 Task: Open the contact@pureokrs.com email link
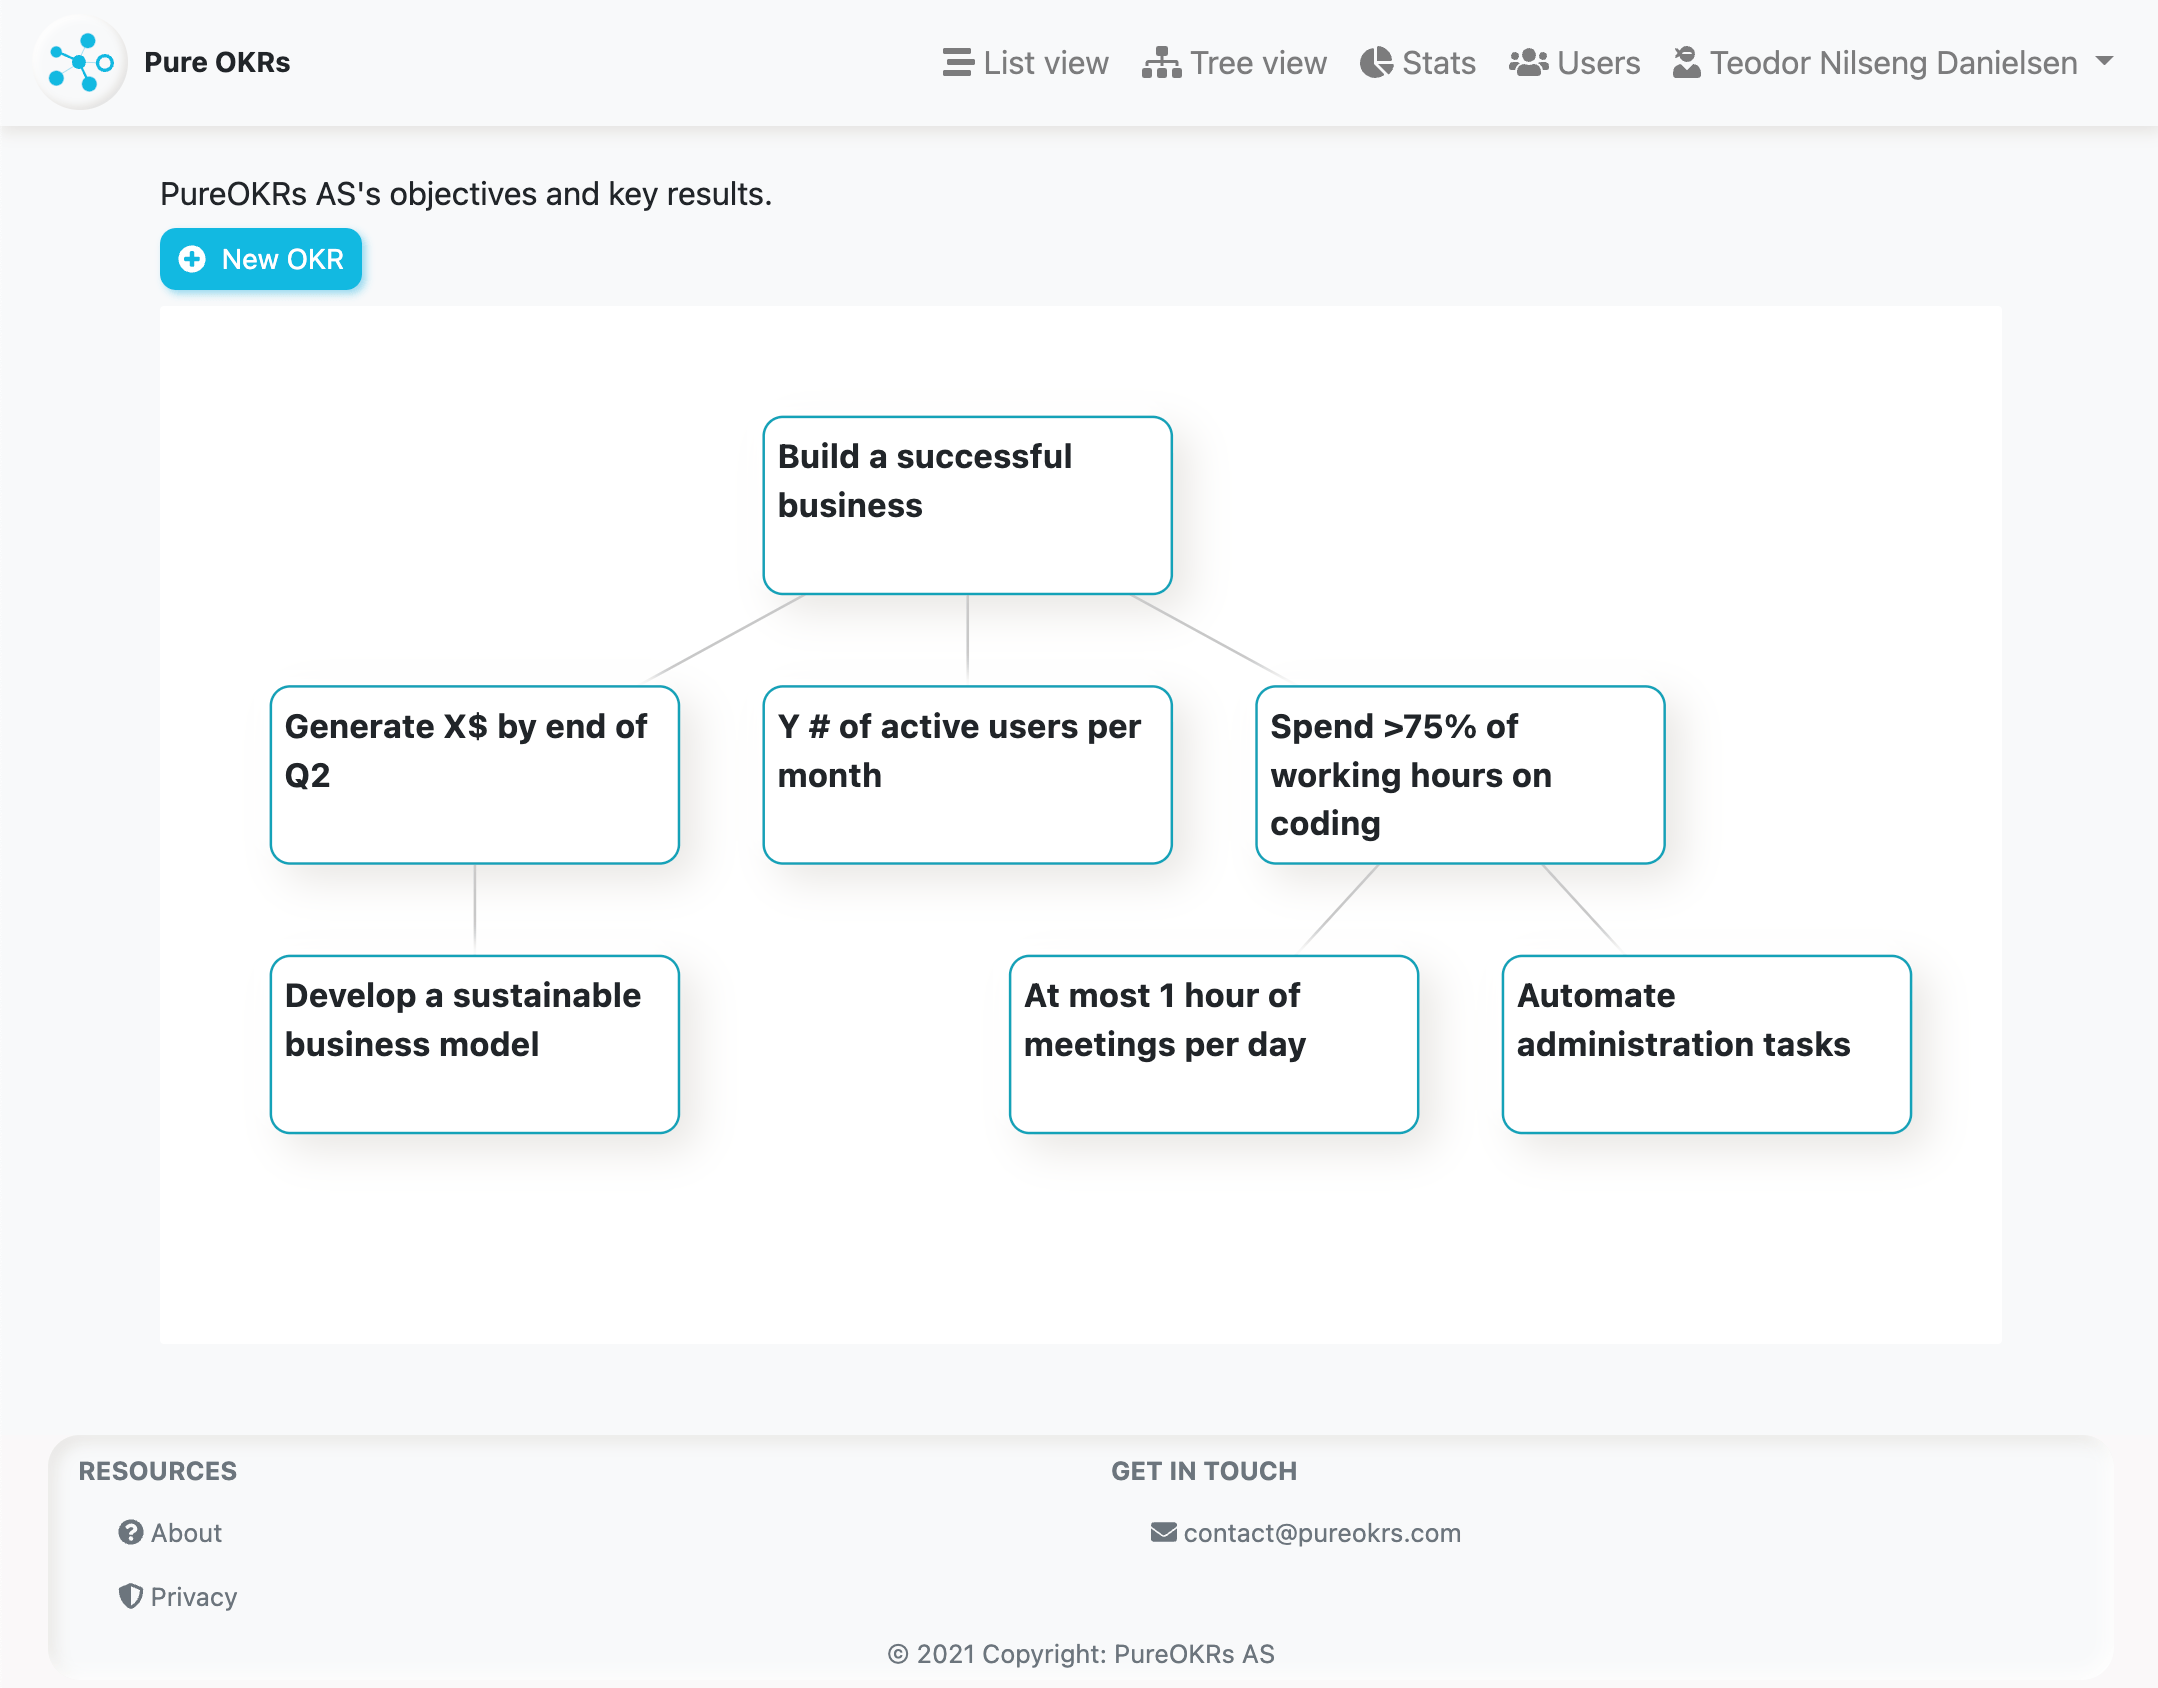tap(1322, 1533)
